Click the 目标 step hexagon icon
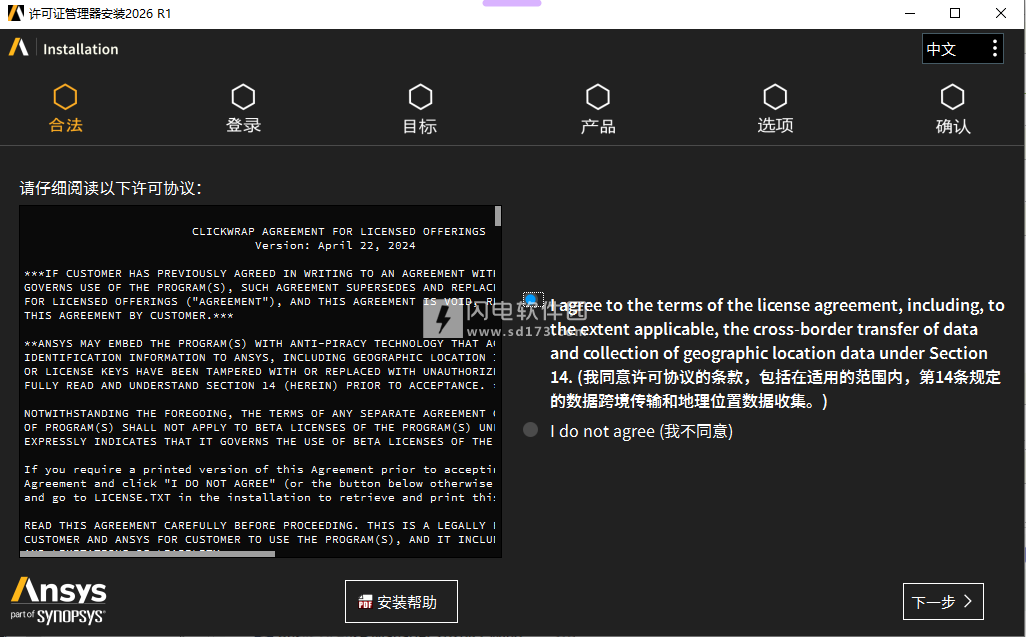The width and height of the screenshot is (1026, 637). click(420, 97)
